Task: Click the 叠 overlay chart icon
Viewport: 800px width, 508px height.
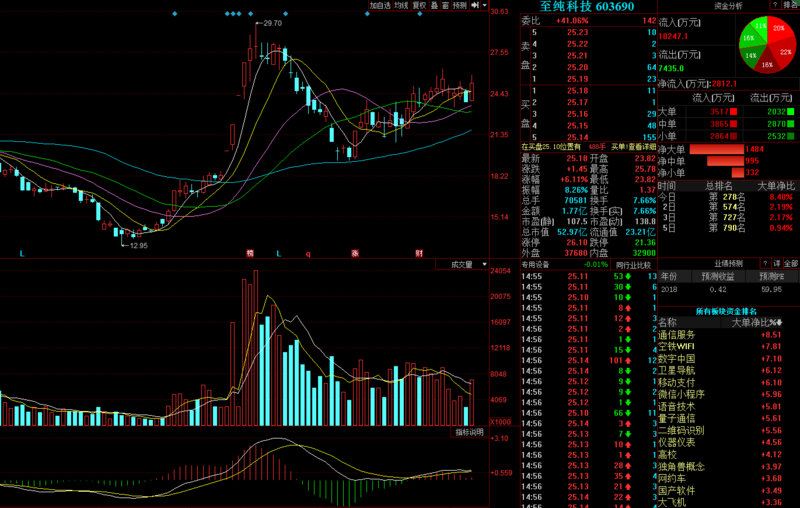Action: 435,5
